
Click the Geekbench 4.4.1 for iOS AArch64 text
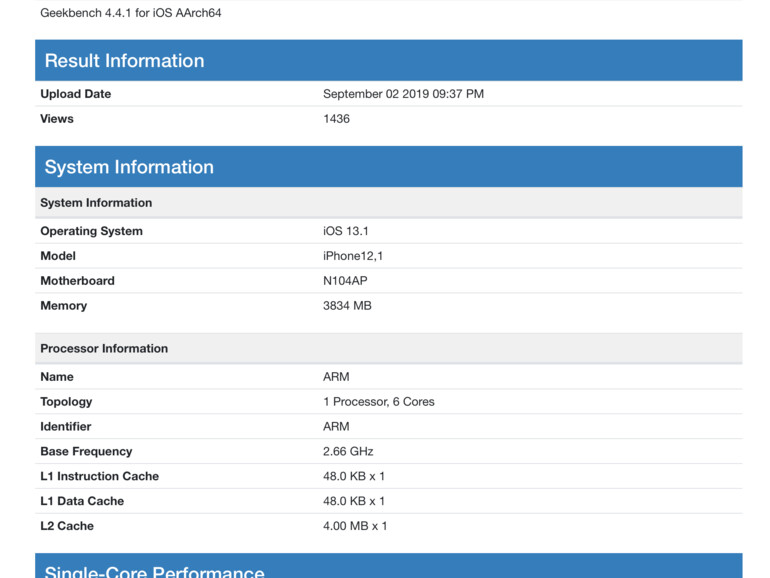click(x=131, y=13)
